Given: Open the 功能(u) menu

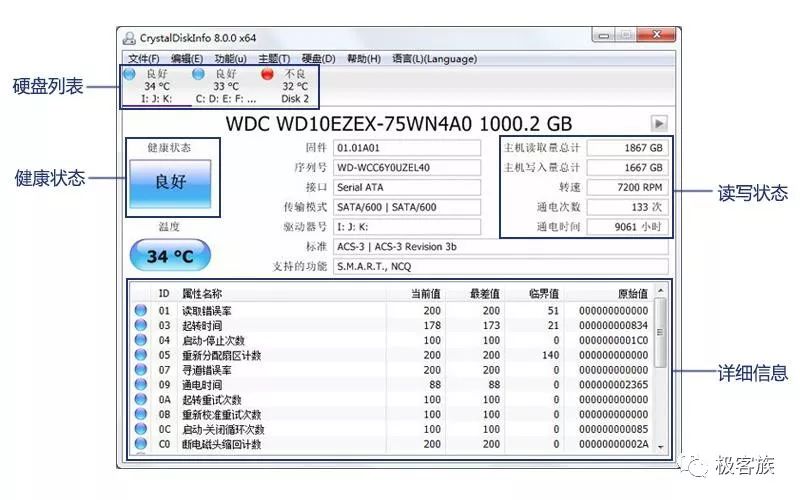Looking at the screenshot, I should (x=230, y=59).
